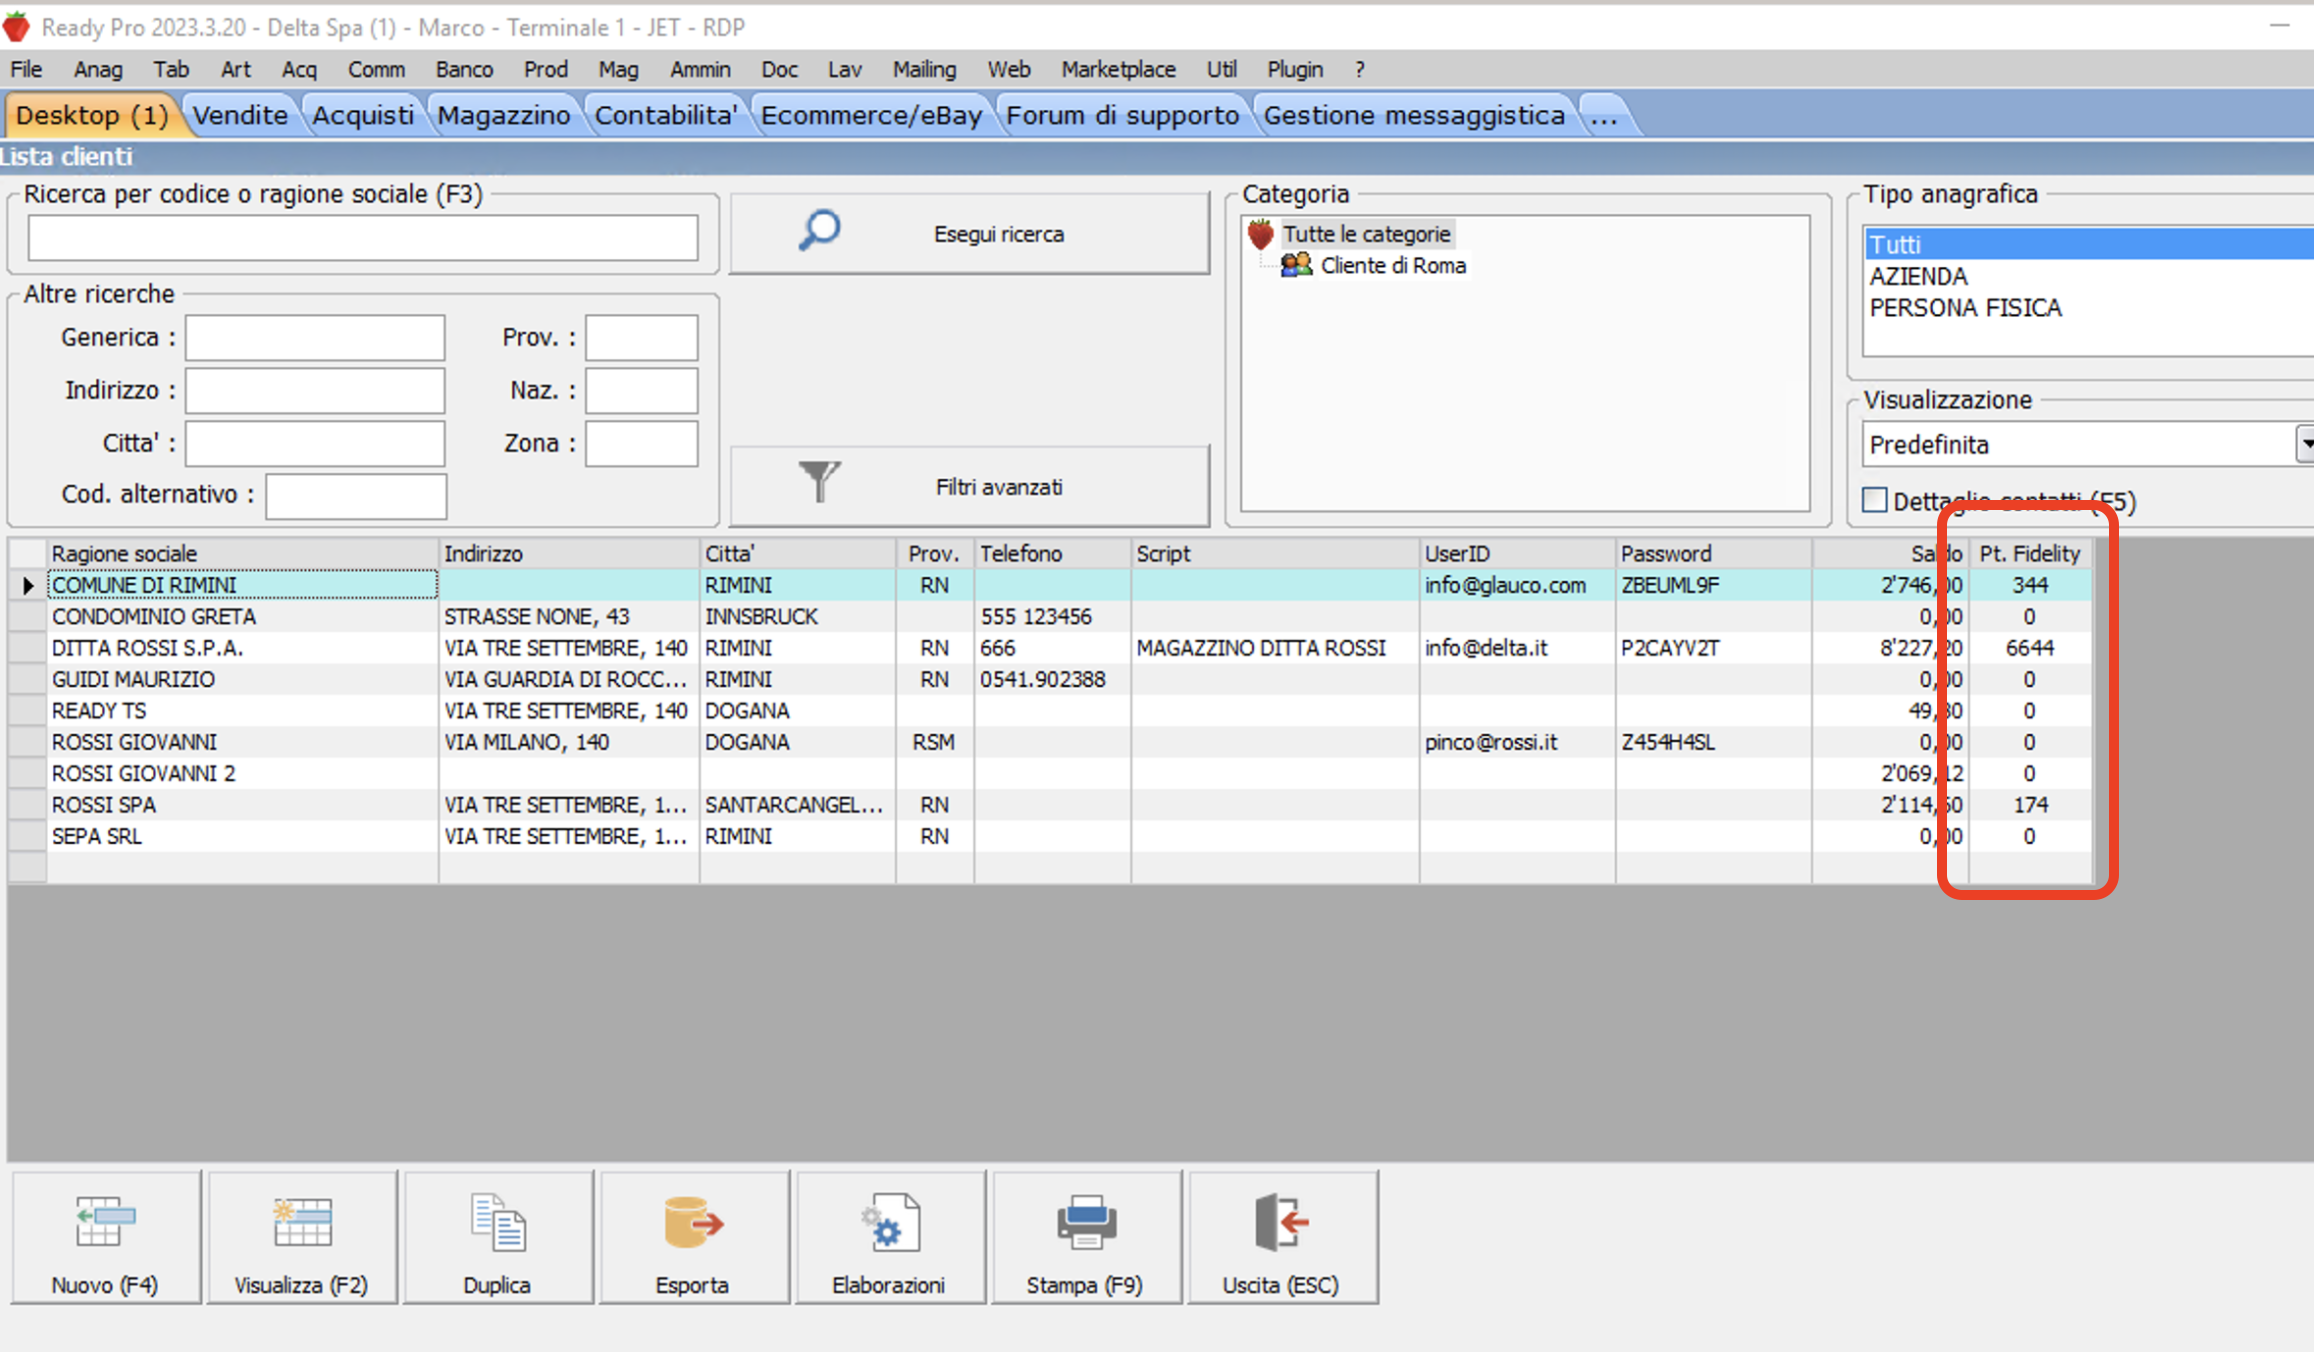The height and width of the screenshot is (1352, 2314).
Task: Open the Art menu
Action: point(235,69)
